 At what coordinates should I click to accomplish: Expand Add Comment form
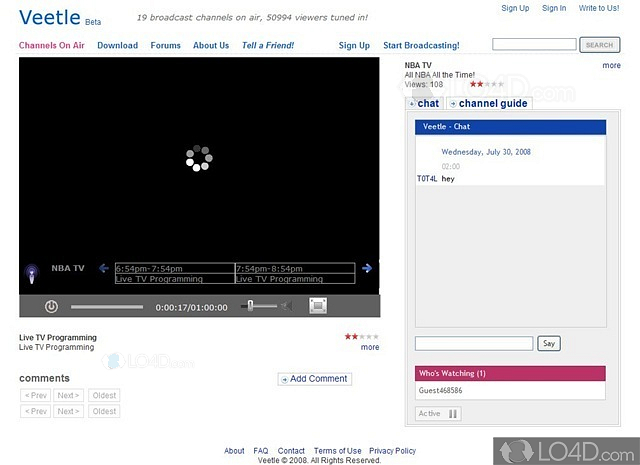(315, 379)
